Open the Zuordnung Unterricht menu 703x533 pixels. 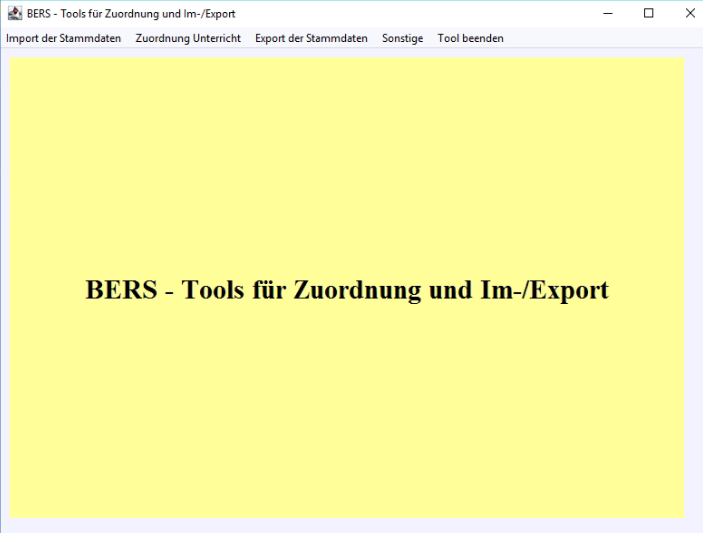coord(188,38)
